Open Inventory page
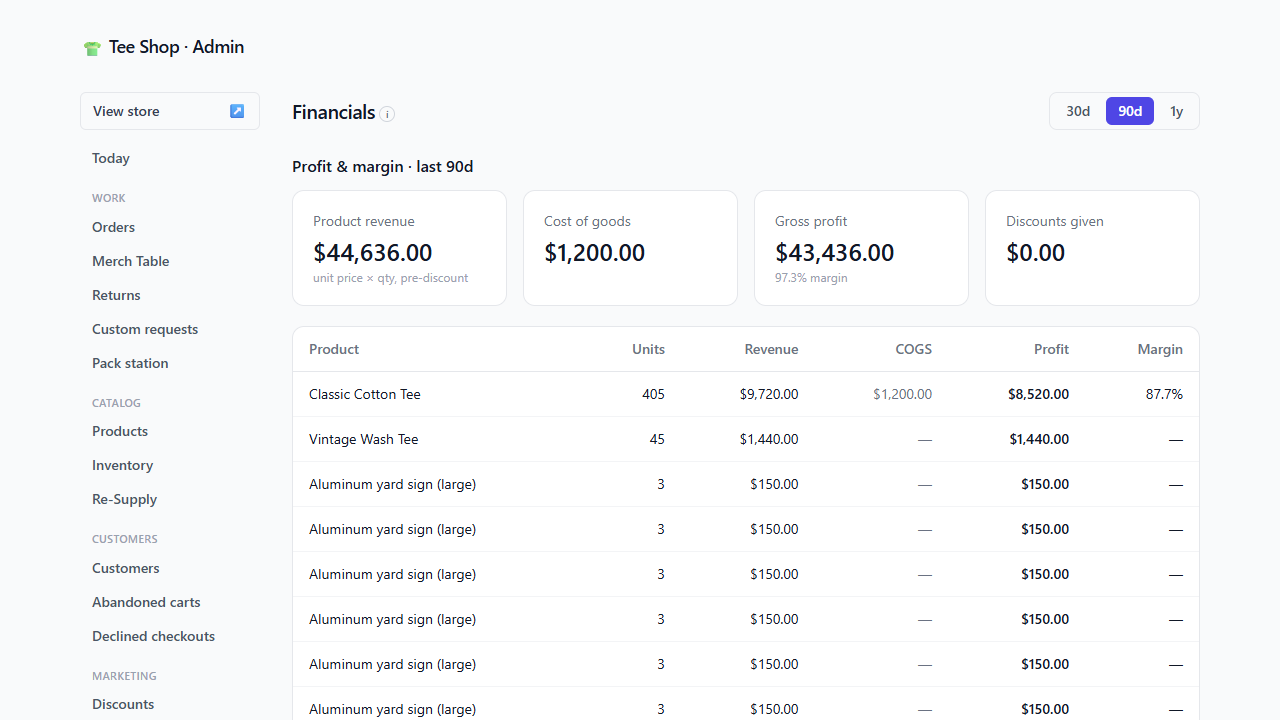The width and height of the screenshot is (1280, 720). (x=122, y=465)
